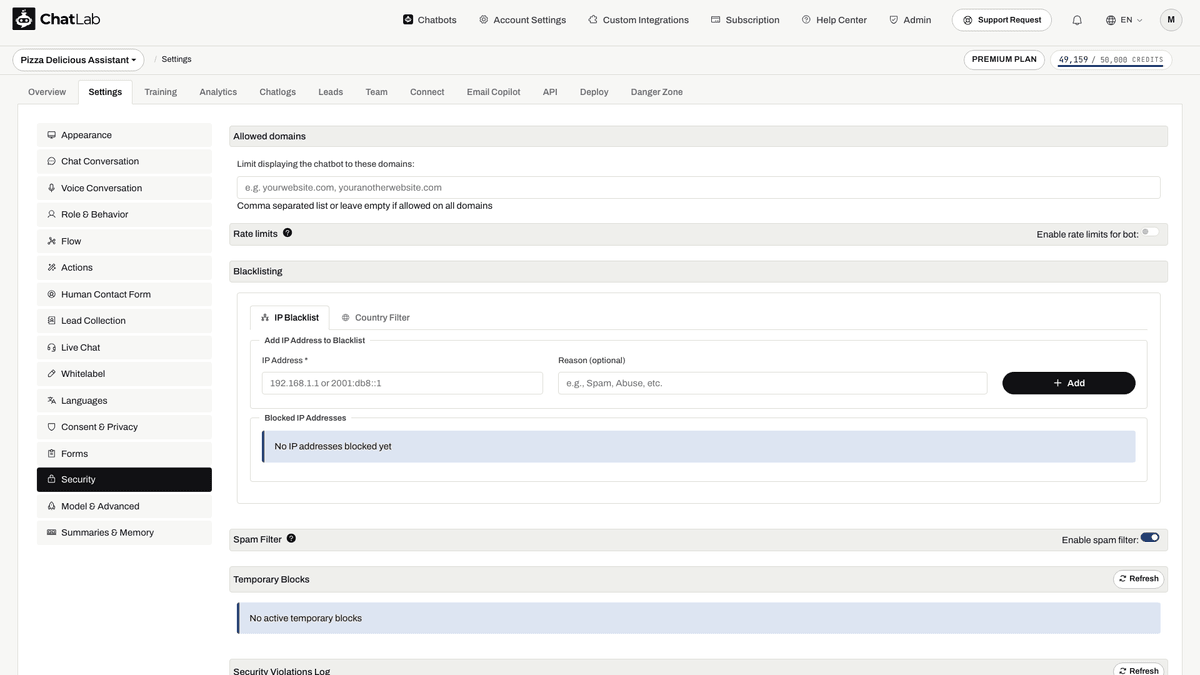The image size is (1200, 675).
Task: Open Summaries & Memory settings
Action: (124, 532)
